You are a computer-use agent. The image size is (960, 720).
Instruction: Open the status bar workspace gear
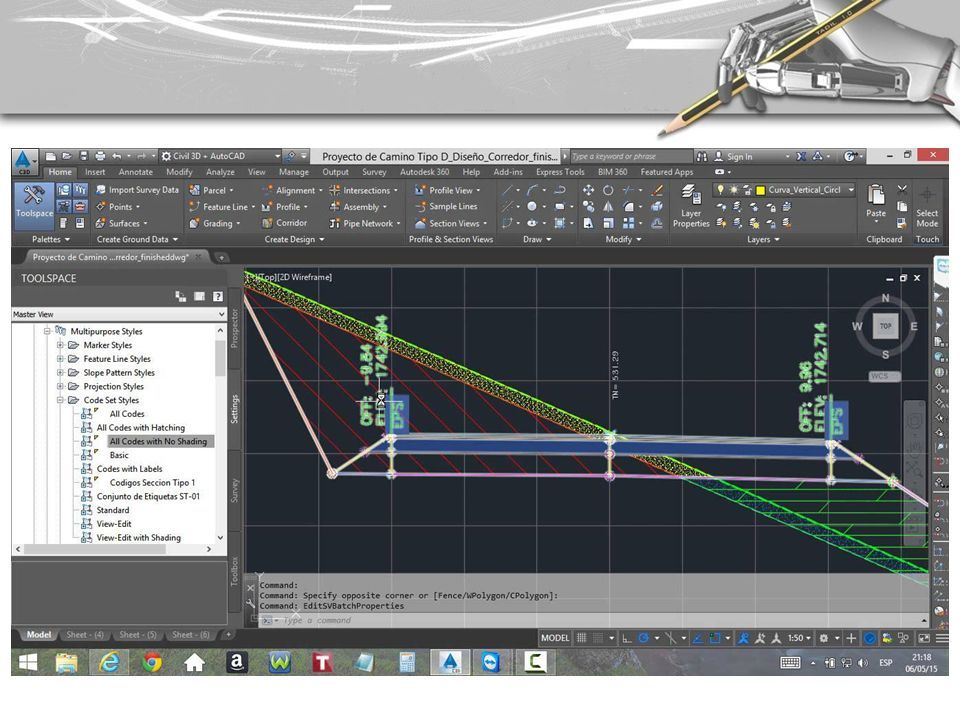824,638
